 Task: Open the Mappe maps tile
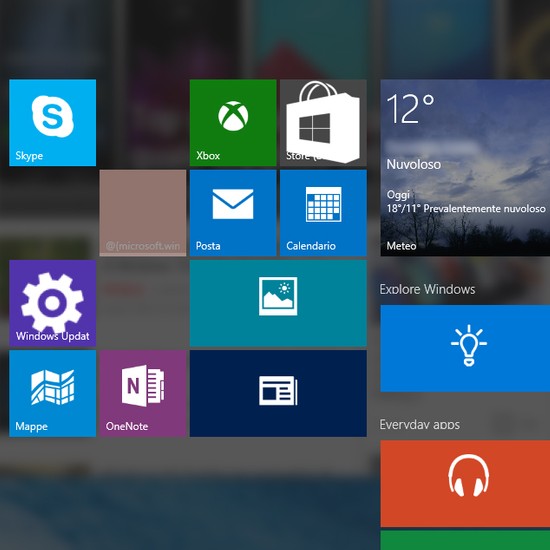tap(53, 393)
